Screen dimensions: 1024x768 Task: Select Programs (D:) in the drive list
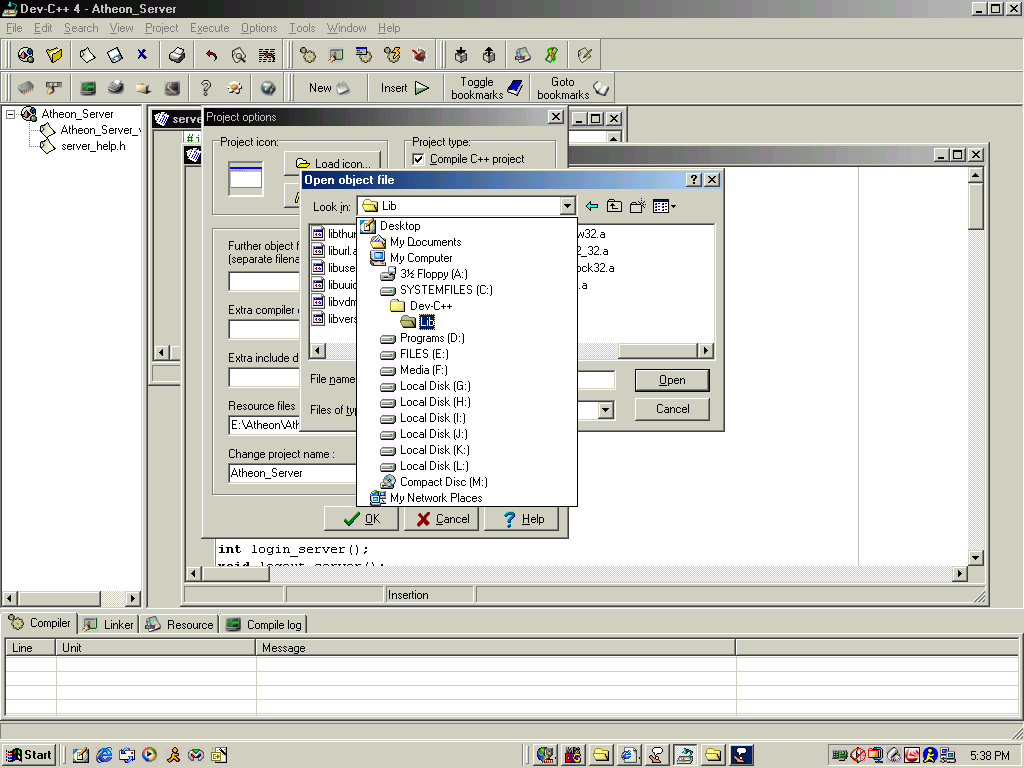(x=432, y=338)
